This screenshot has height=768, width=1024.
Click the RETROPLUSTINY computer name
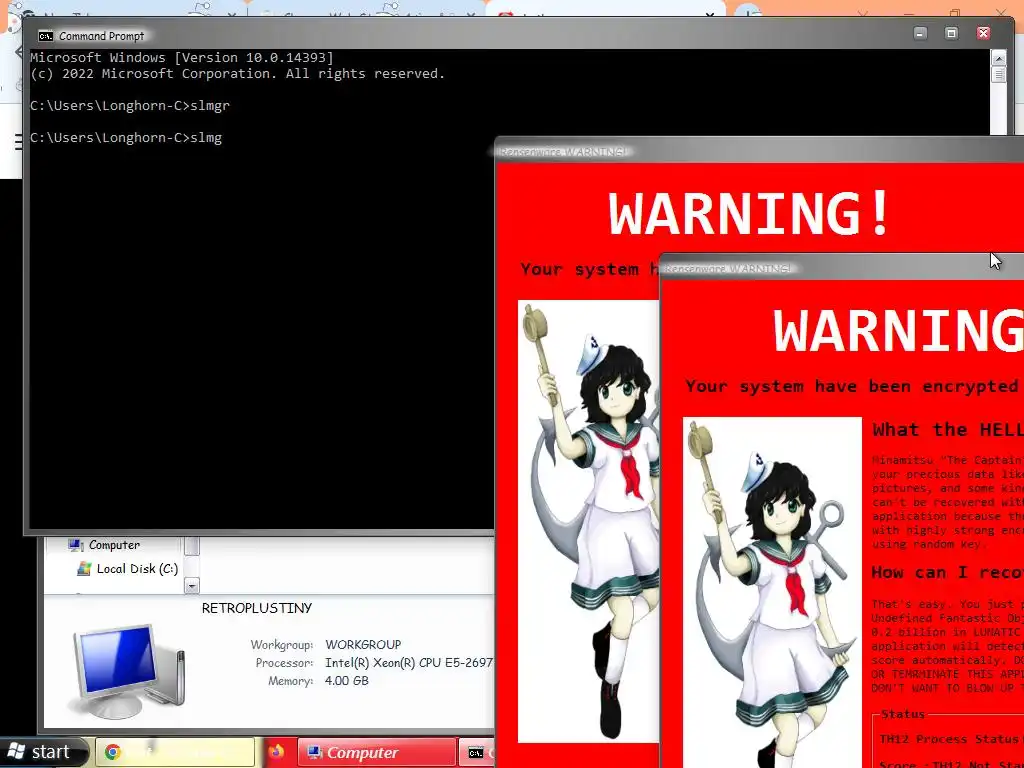point(257,608)
